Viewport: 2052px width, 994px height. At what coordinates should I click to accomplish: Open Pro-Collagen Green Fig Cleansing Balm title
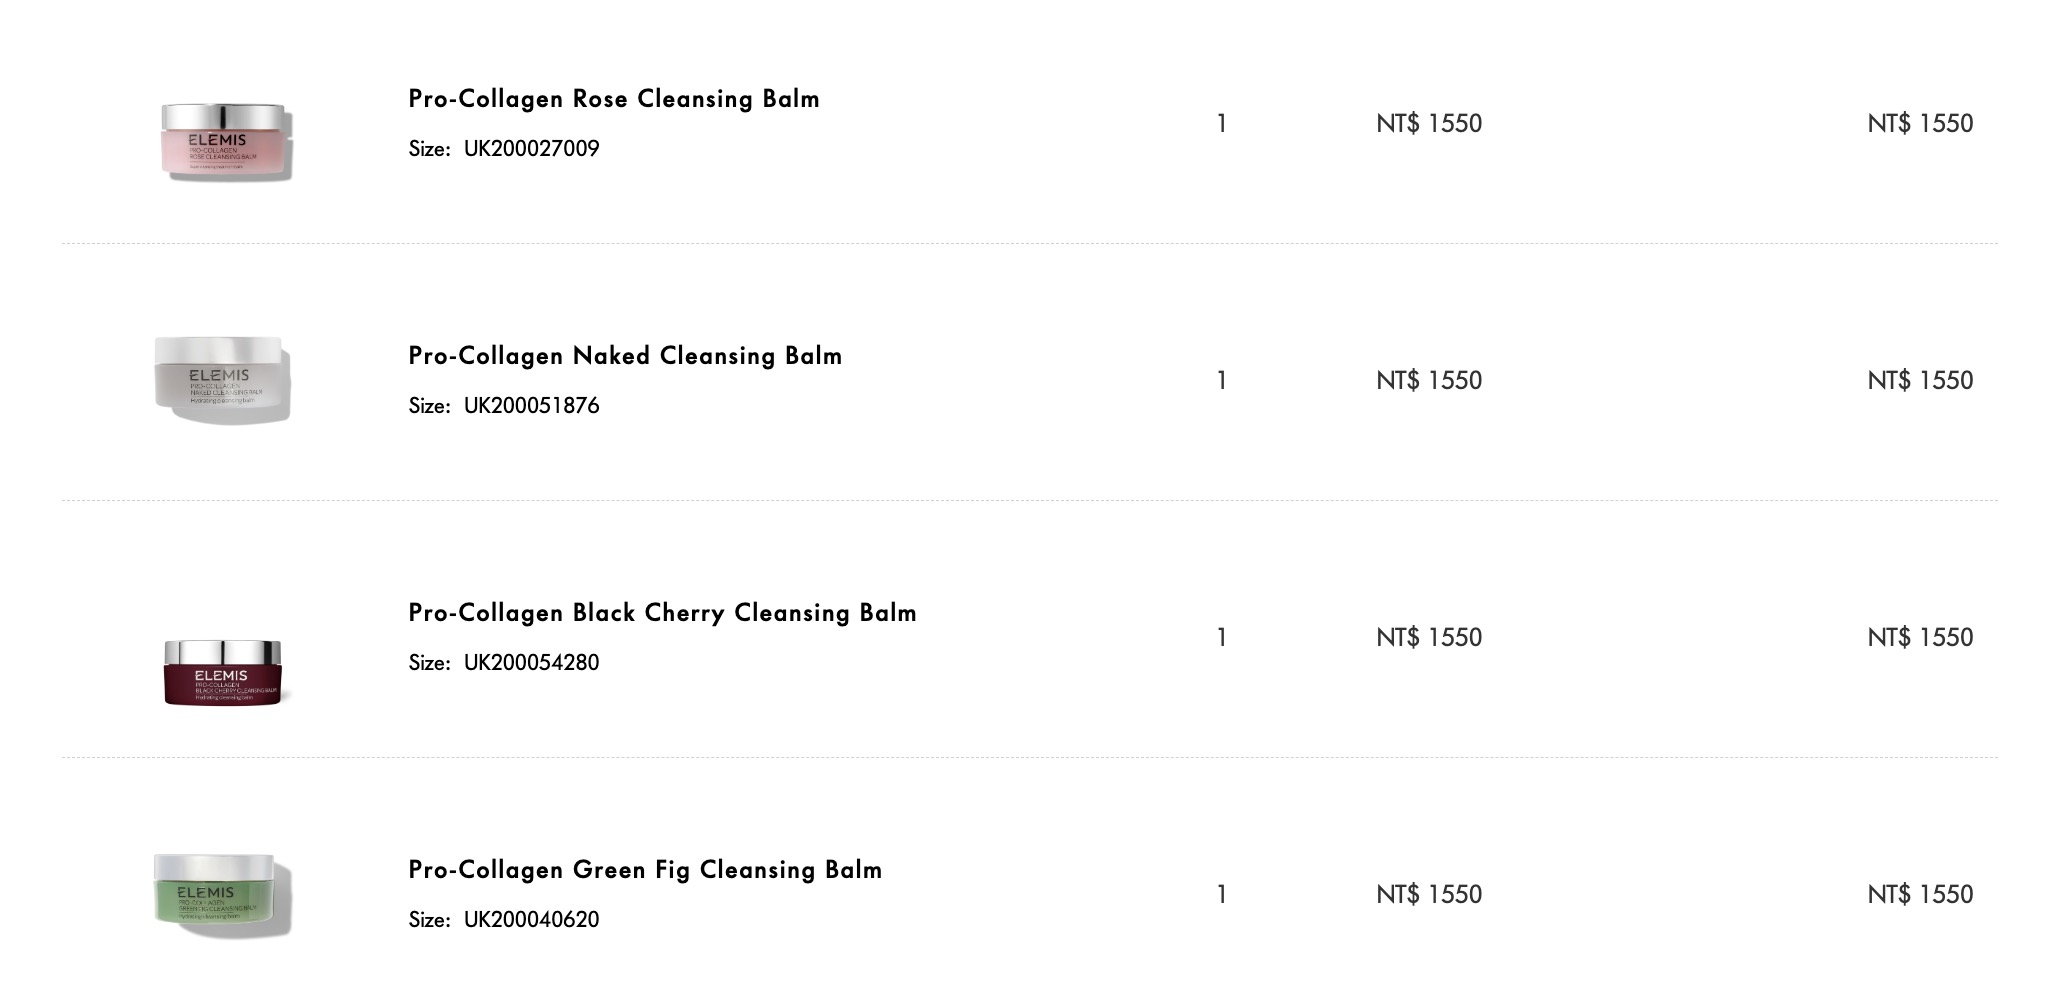coord(645,870)
